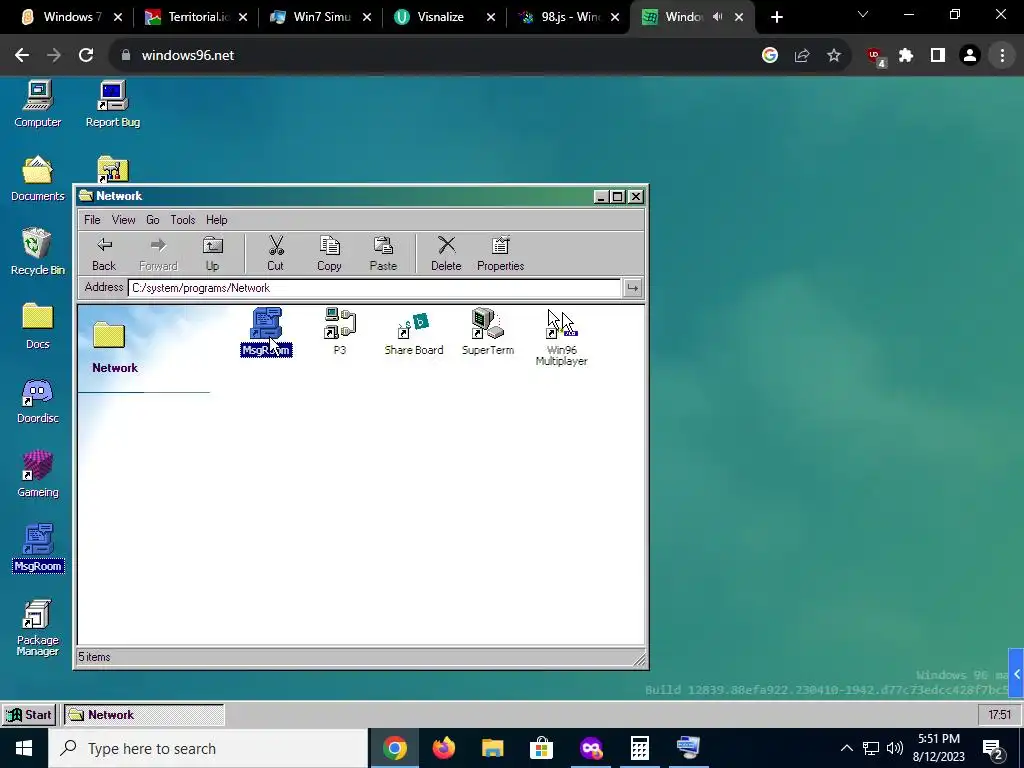Click the Windows volume tray icon
This screenshot has height=768, width=1024.
895,748
